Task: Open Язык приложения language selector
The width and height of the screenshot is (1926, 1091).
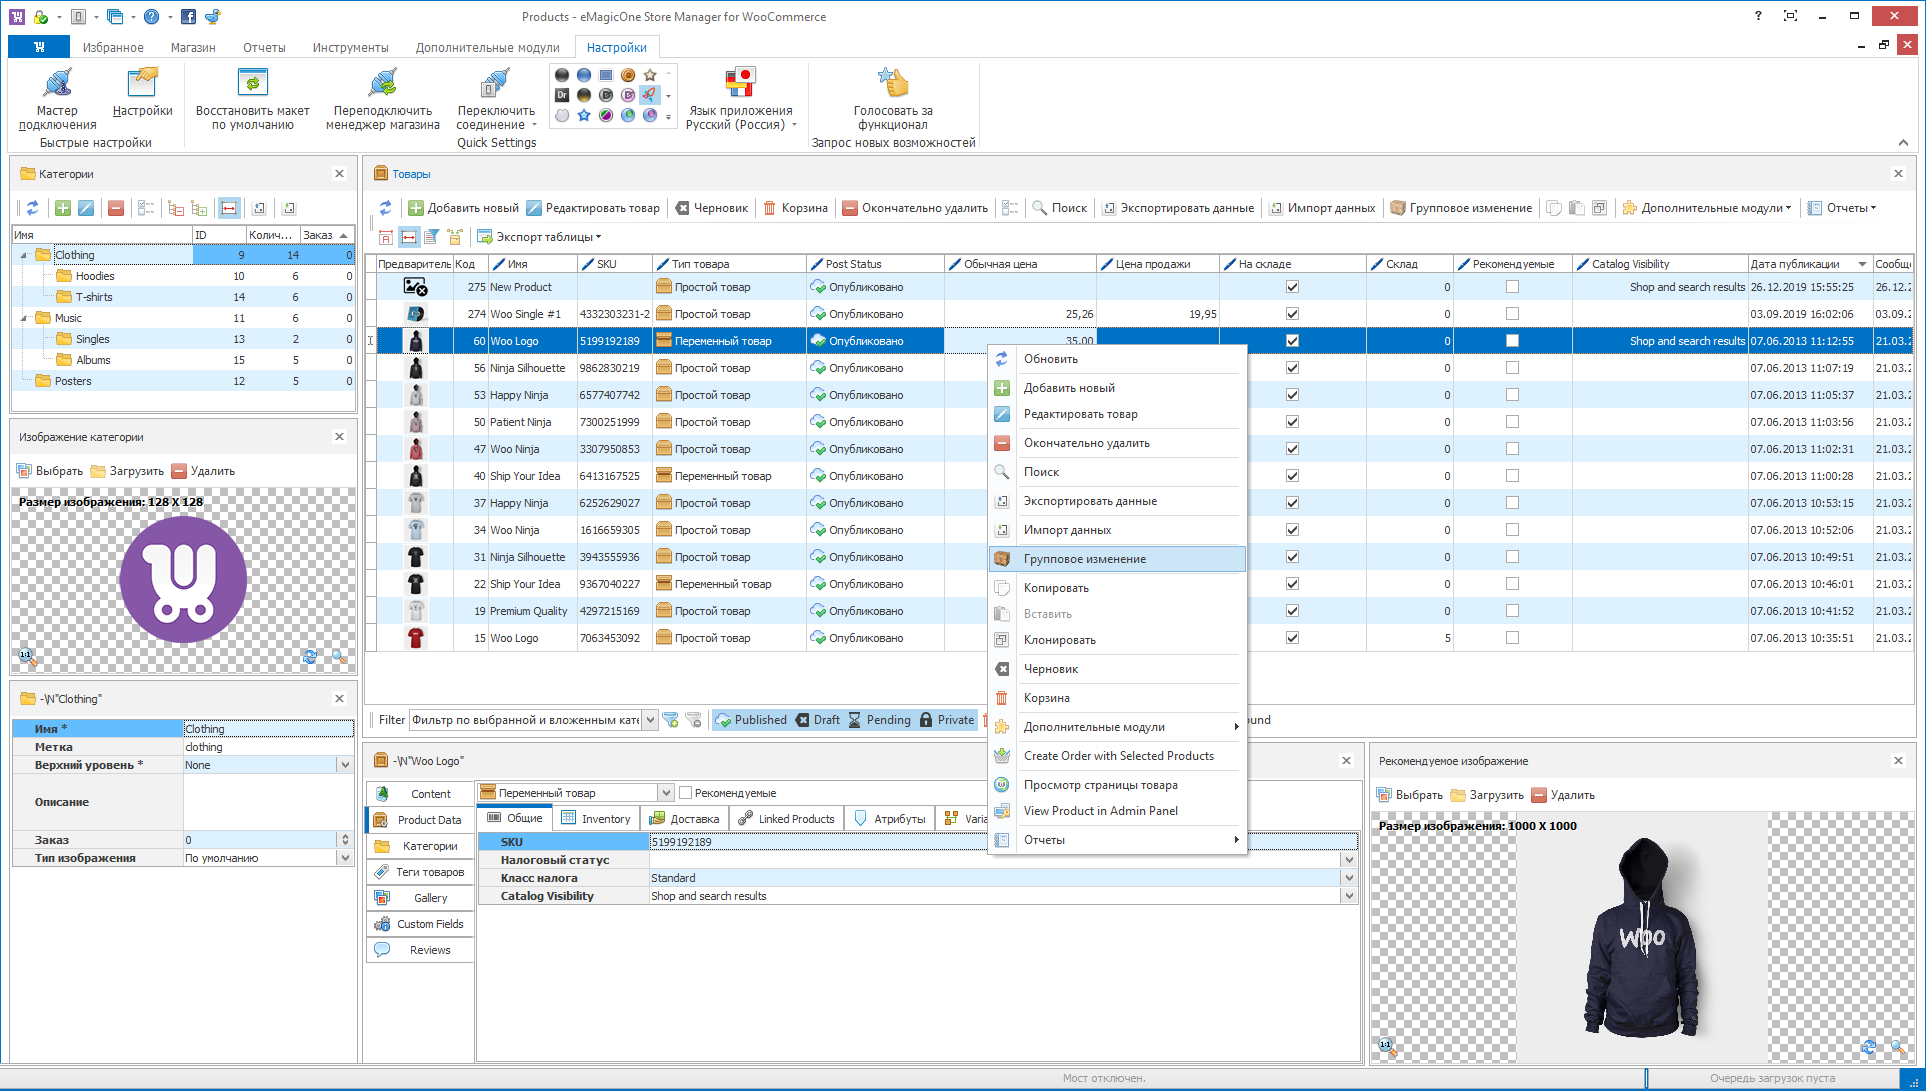Action: tap(741, 98)
